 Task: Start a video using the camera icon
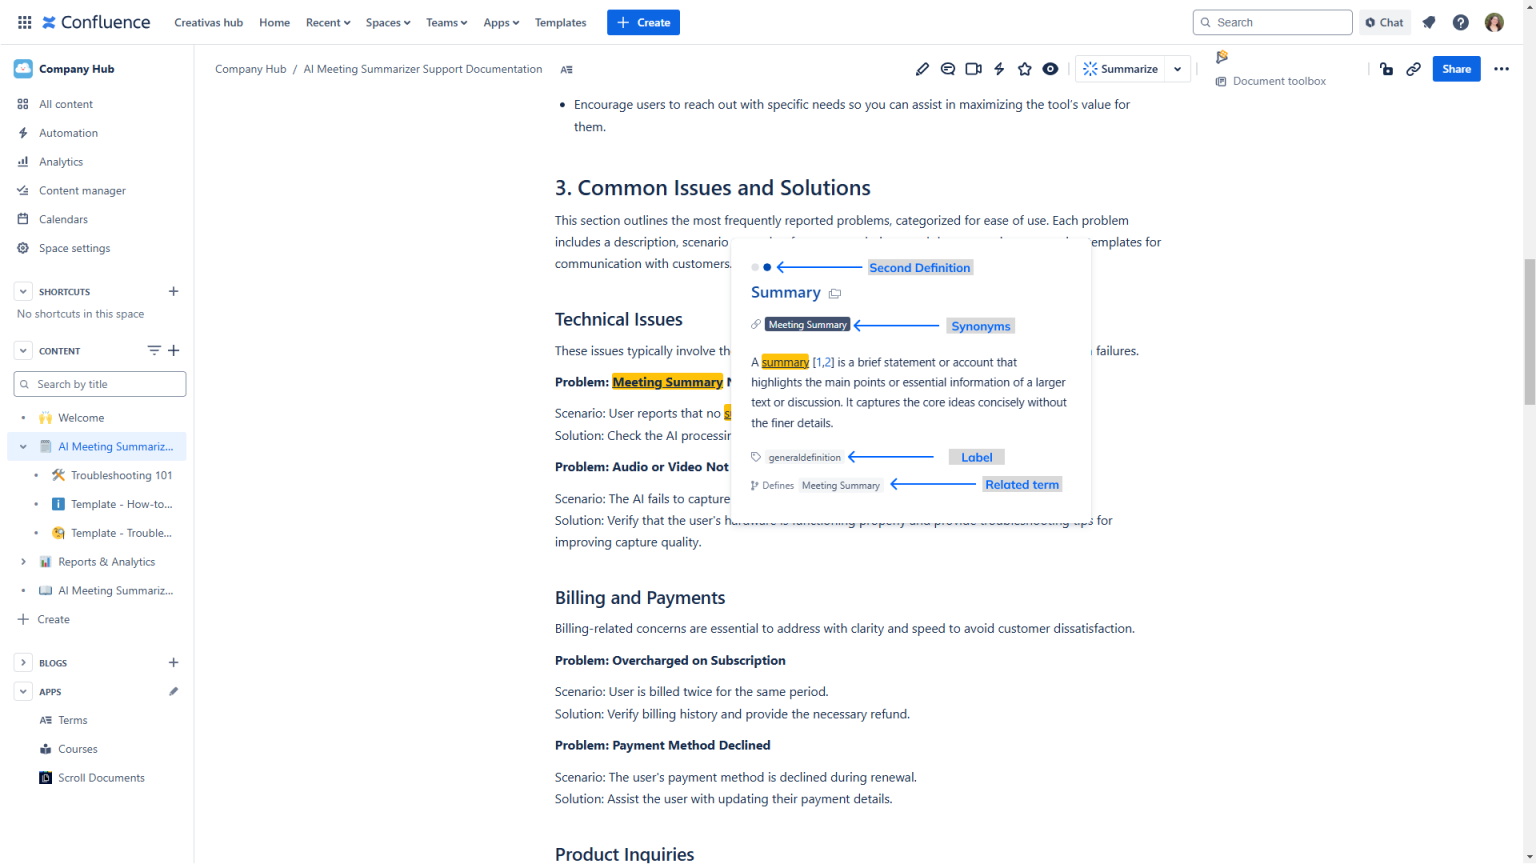[x=973, y=68]
